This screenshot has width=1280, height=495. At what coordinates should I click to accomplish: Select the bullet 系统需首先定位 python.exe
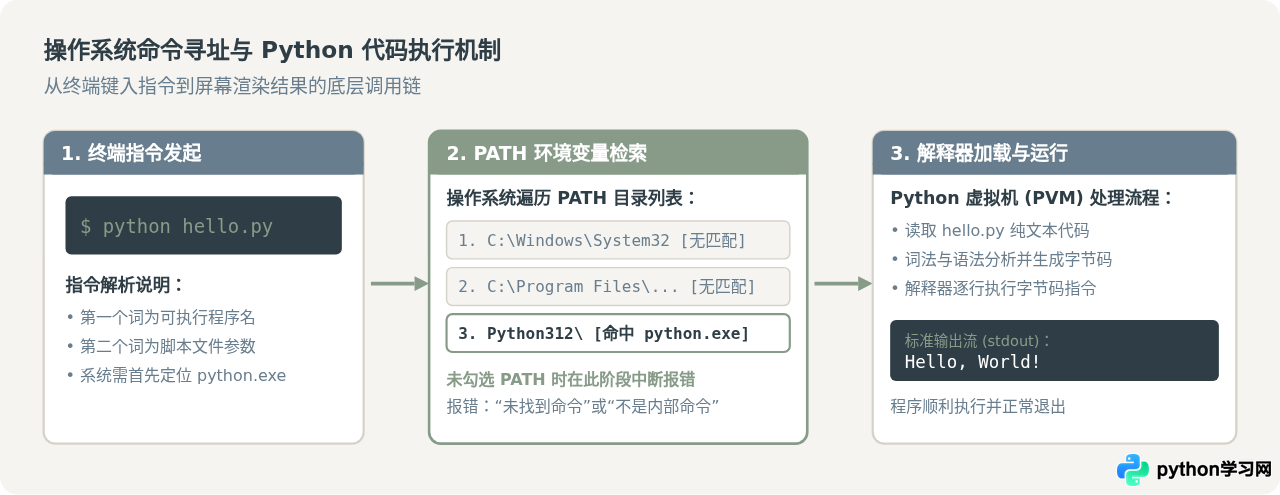[x=176, y=376]
